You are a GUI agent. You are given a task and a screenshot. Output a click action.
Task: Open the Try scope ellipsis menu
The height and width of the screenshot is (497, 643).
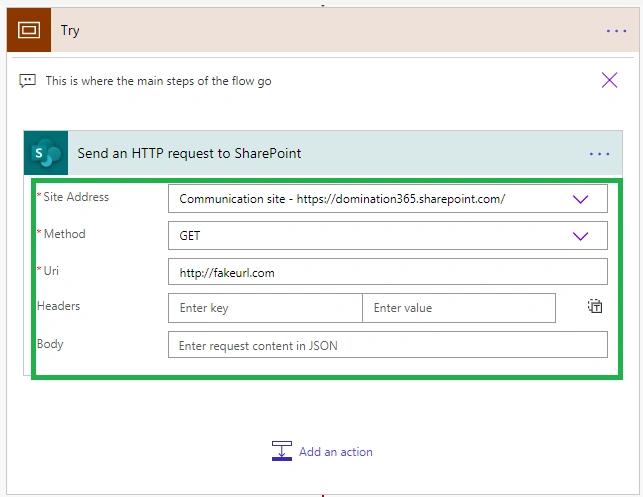point(616,31)
